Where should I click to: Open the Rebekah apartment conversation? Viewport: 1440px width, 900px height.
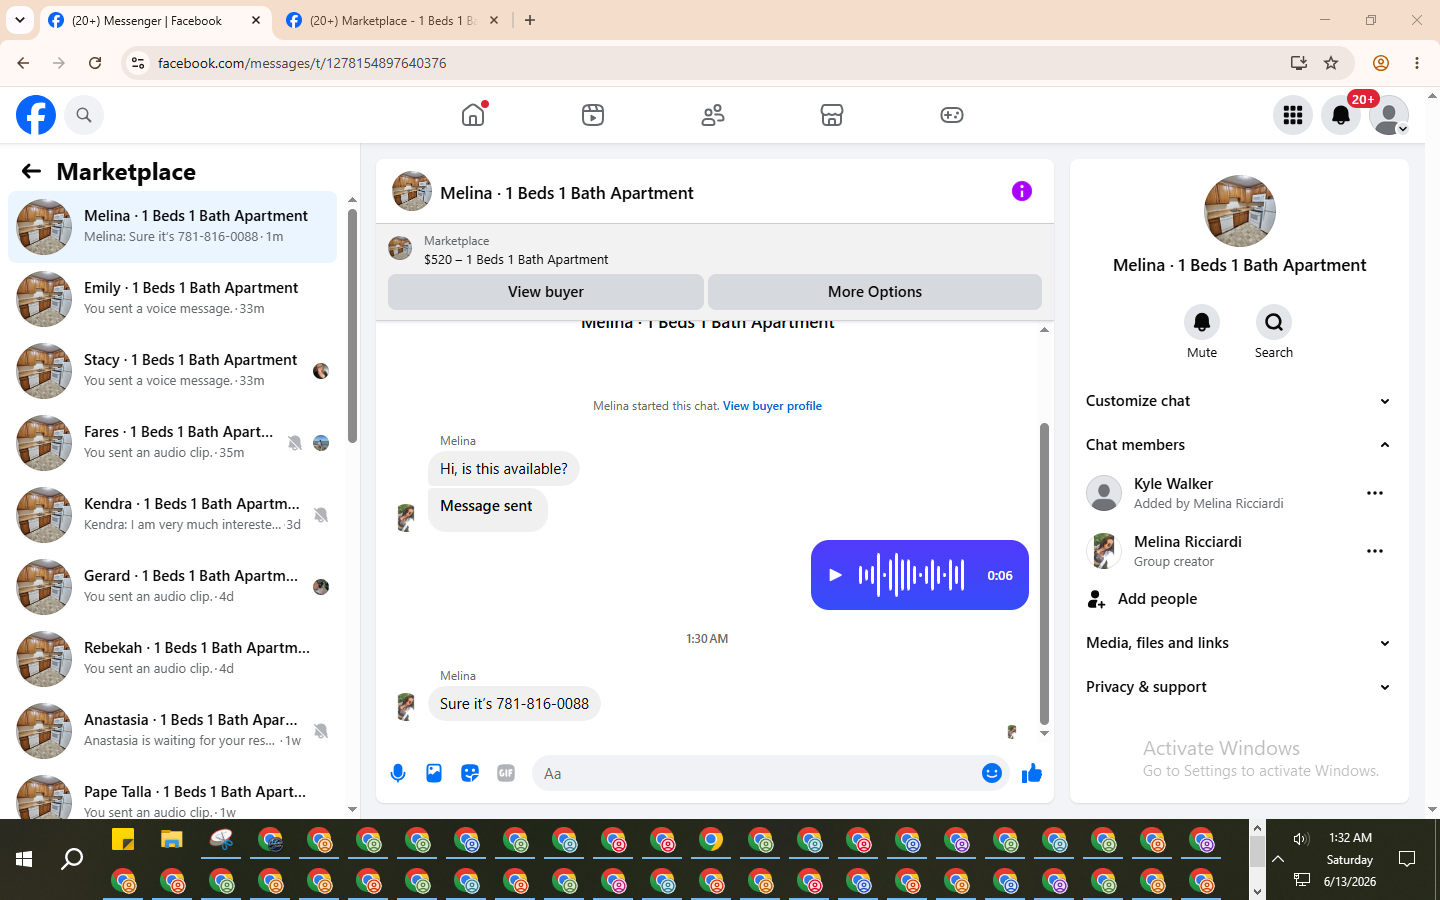(x=172, y=659)
